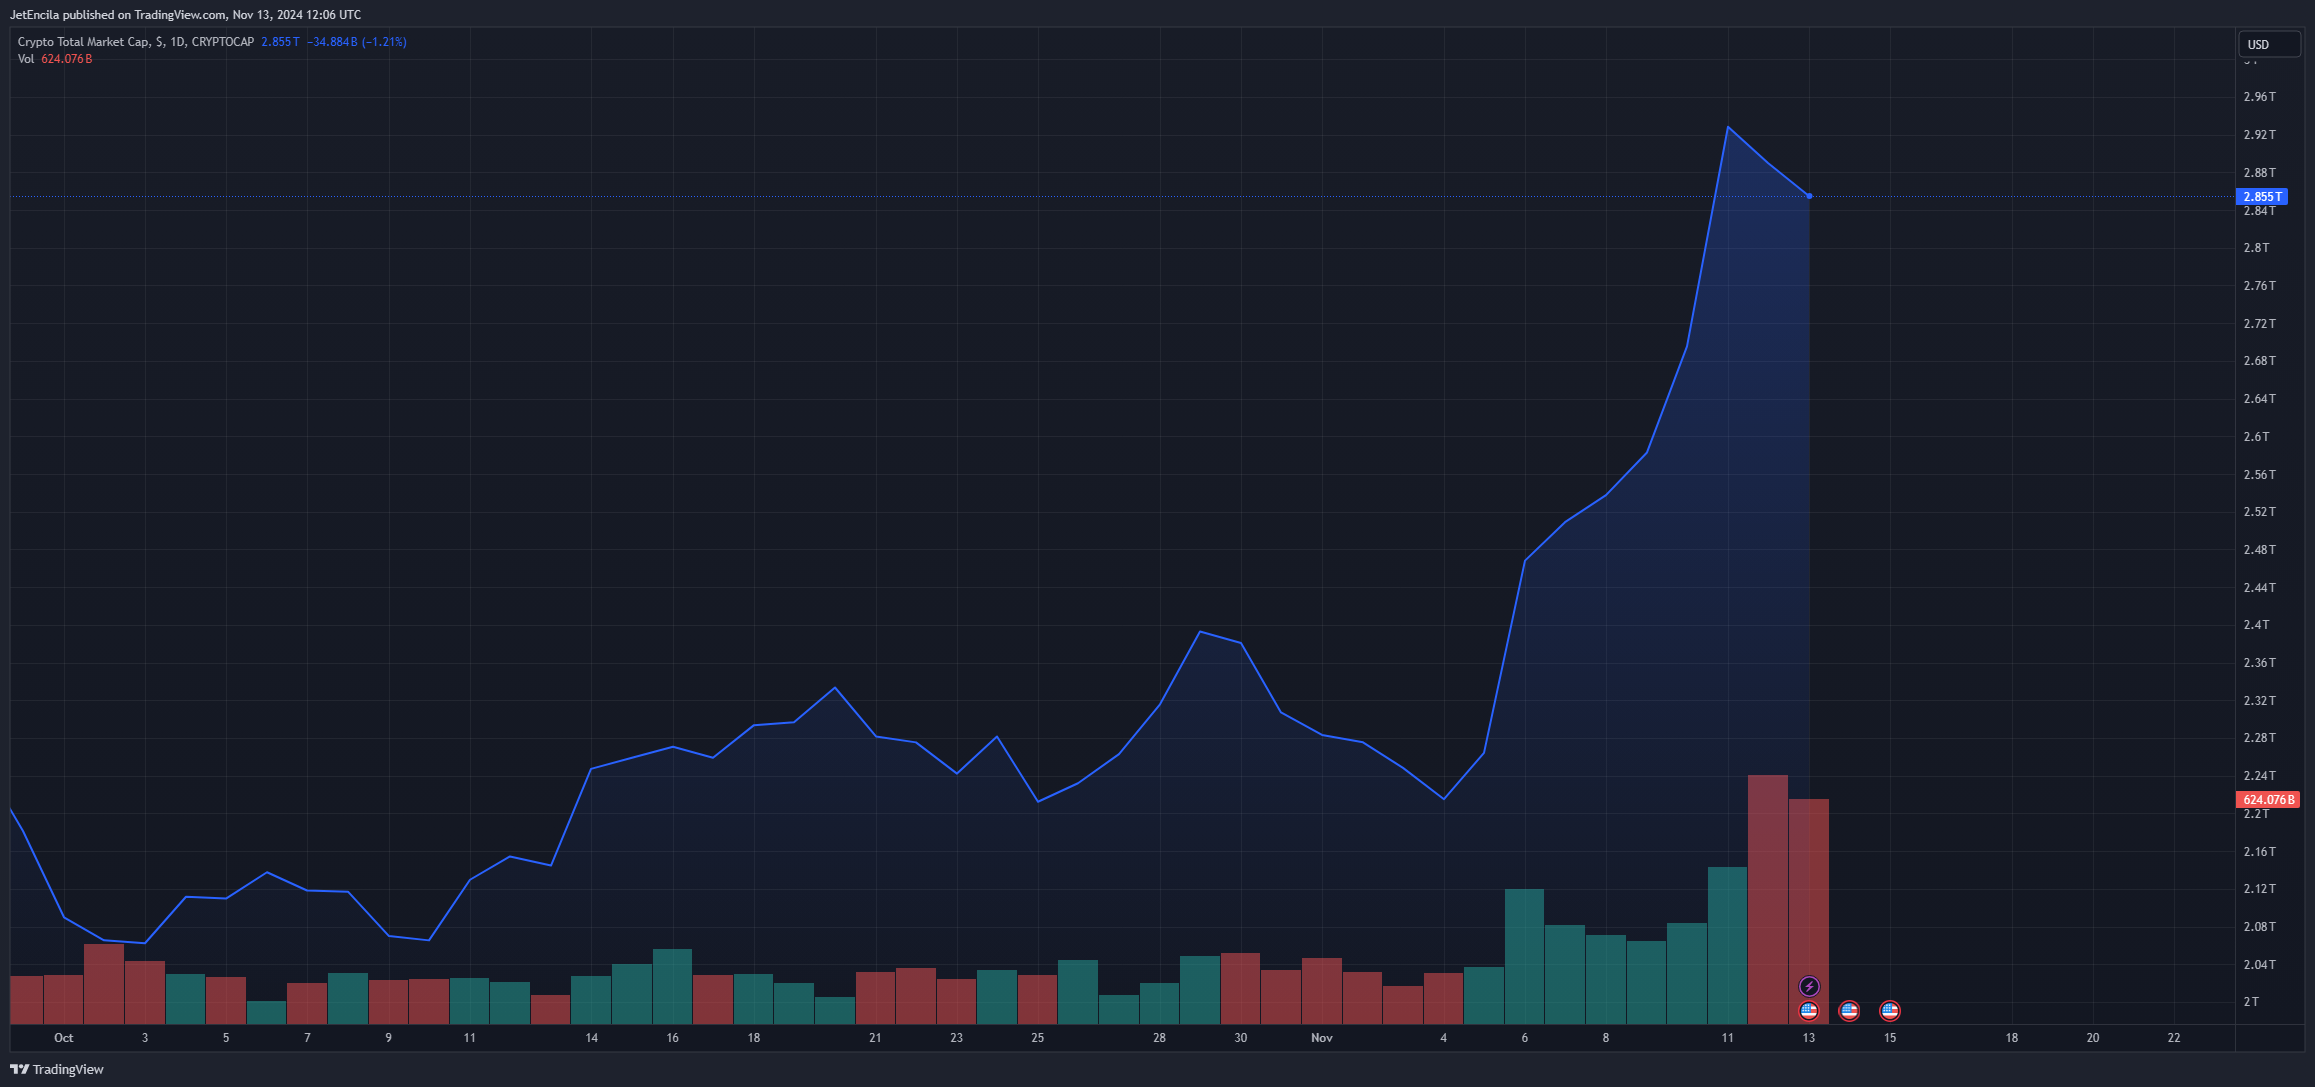Click the 2.96T level on price scale
This screenshot has height=1087, width=2315.
(x=2259, y=97)
